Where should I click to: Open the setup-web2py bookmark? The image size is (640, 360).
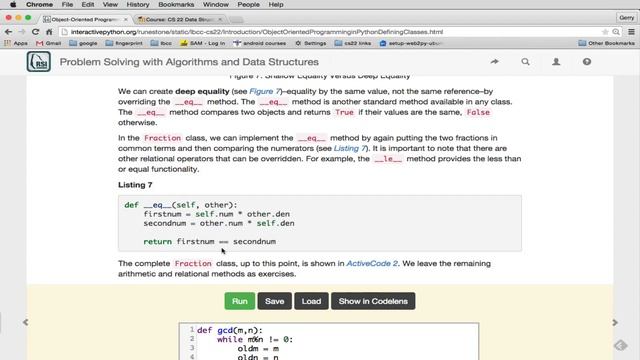(411, 43)
